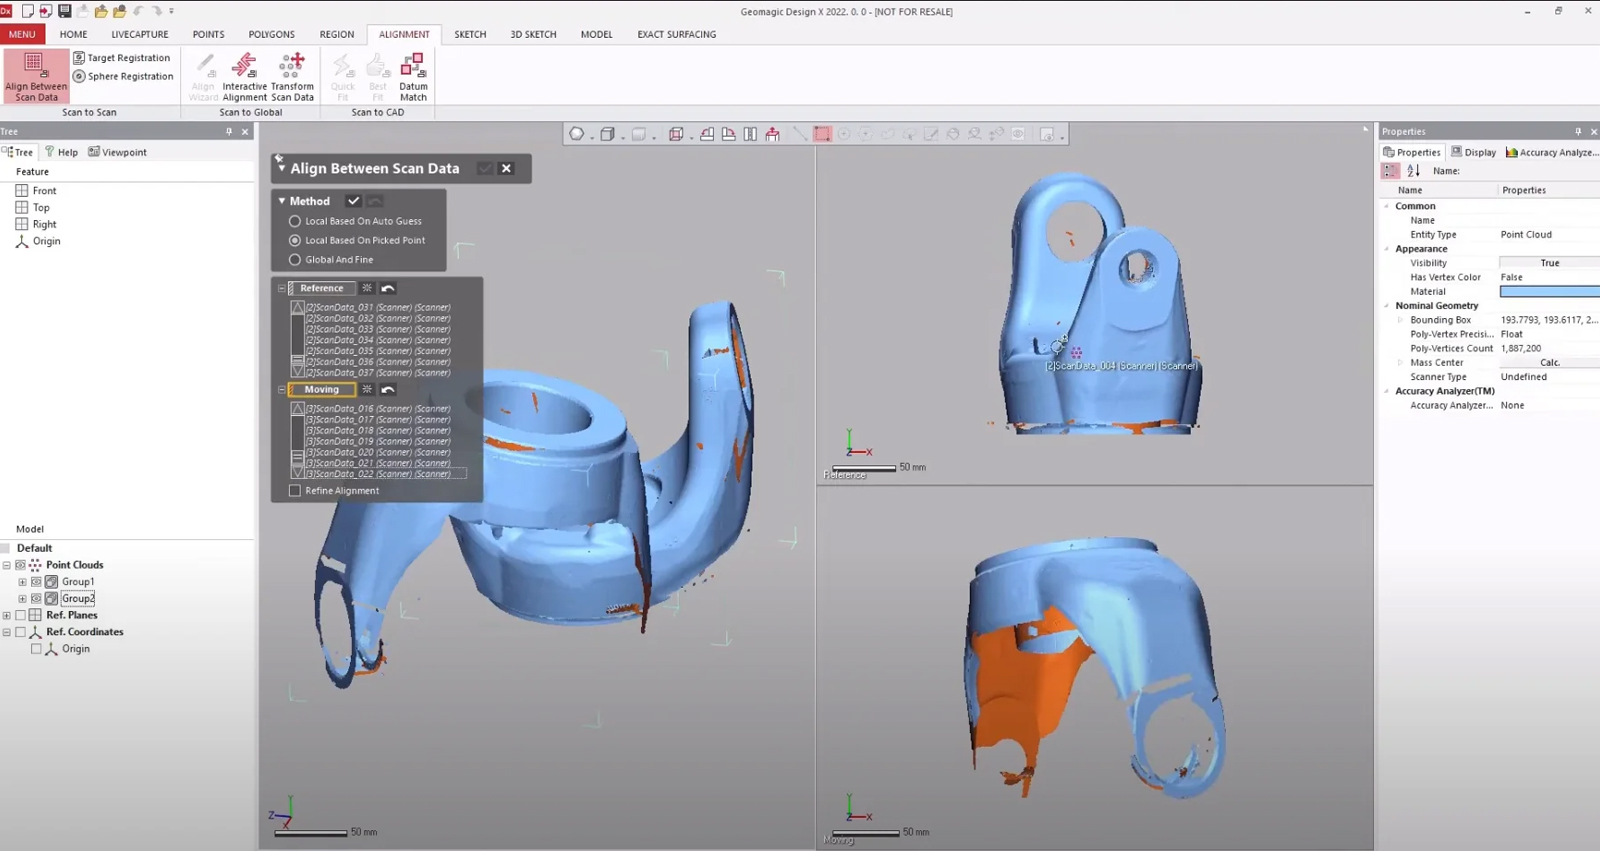Click the Target Registration icon
The width and height of the screenshot is (1600, 851).
point(79,58)
